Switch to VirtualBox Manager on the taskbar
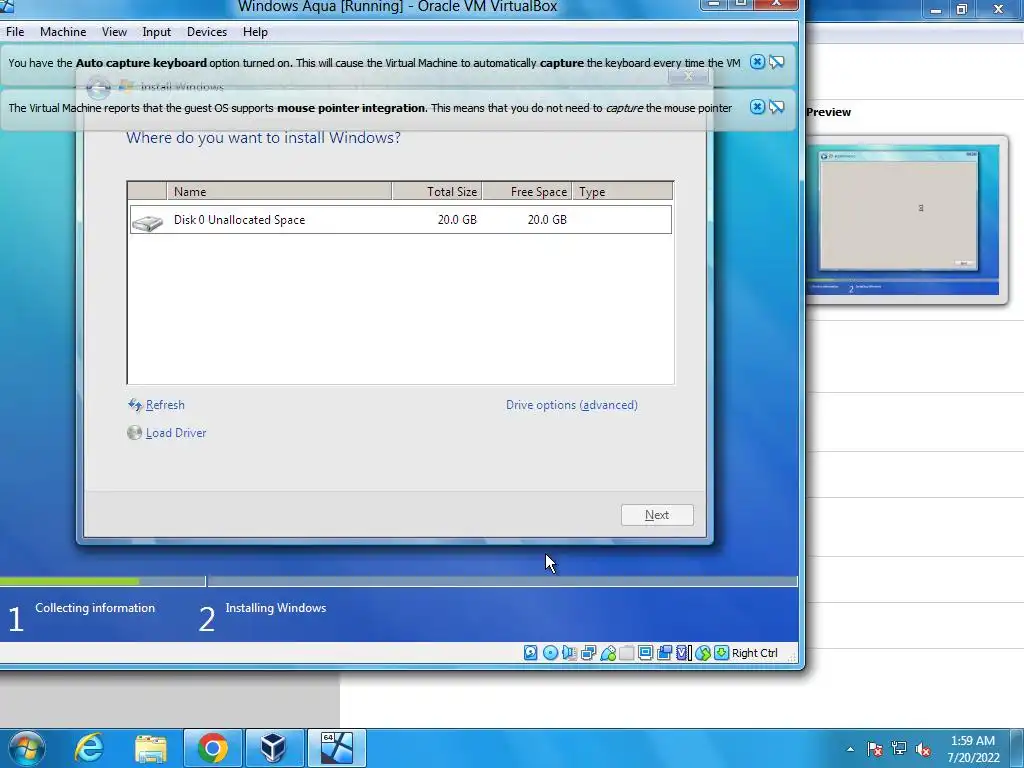The width and height of the screenshot is (1024, 768). pyautogui.click(x=273, y=748)
